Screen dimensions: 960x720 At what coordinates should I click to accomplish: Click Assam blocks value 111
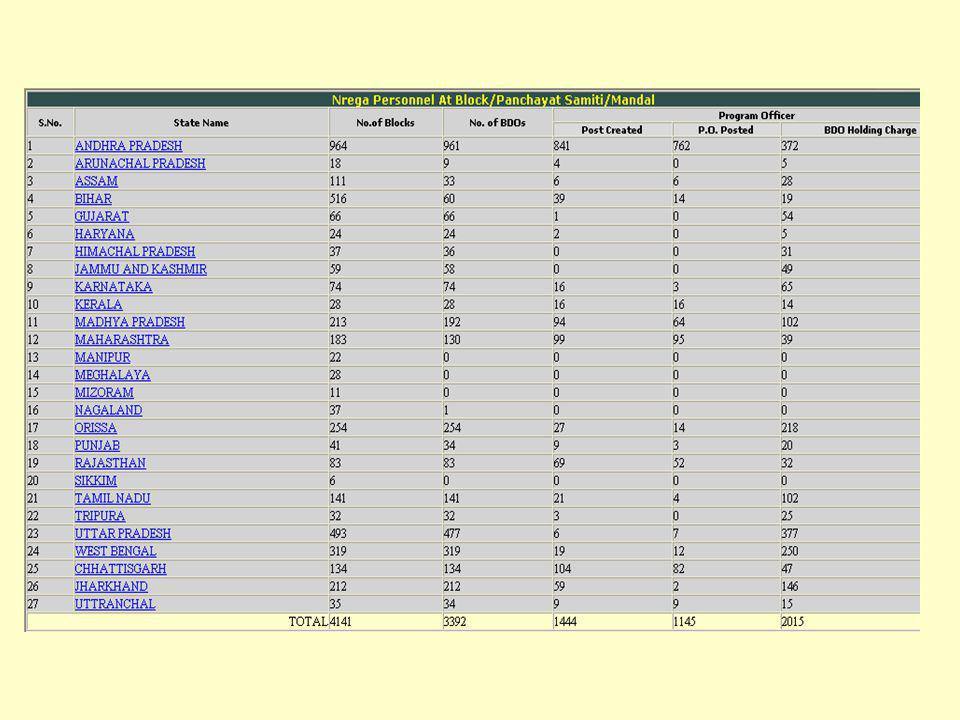click(337, 182)
